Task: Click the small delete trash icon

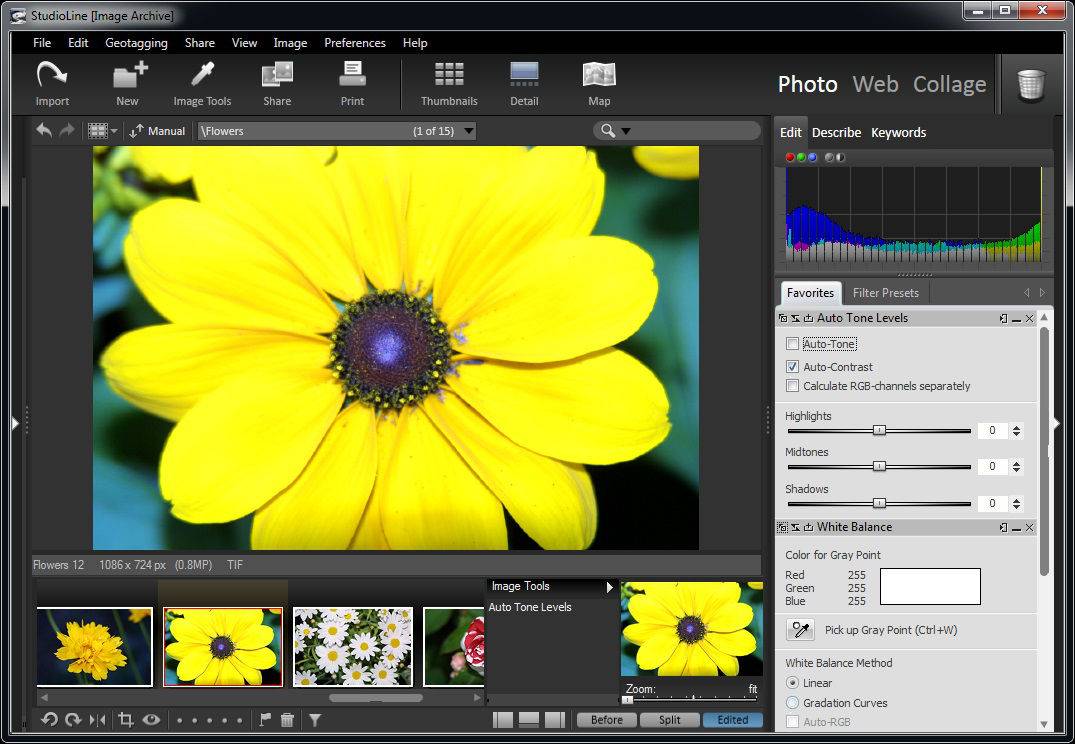Action: [288, 719]
